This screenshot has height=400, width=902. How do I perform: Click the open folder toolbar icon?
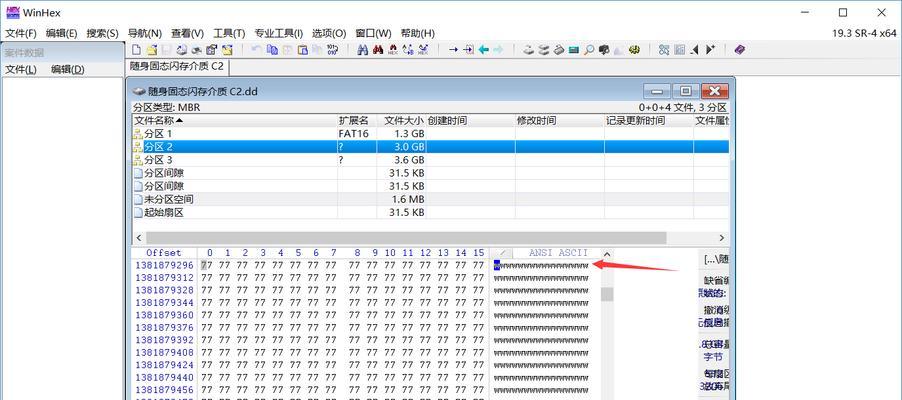coord(228,49)
